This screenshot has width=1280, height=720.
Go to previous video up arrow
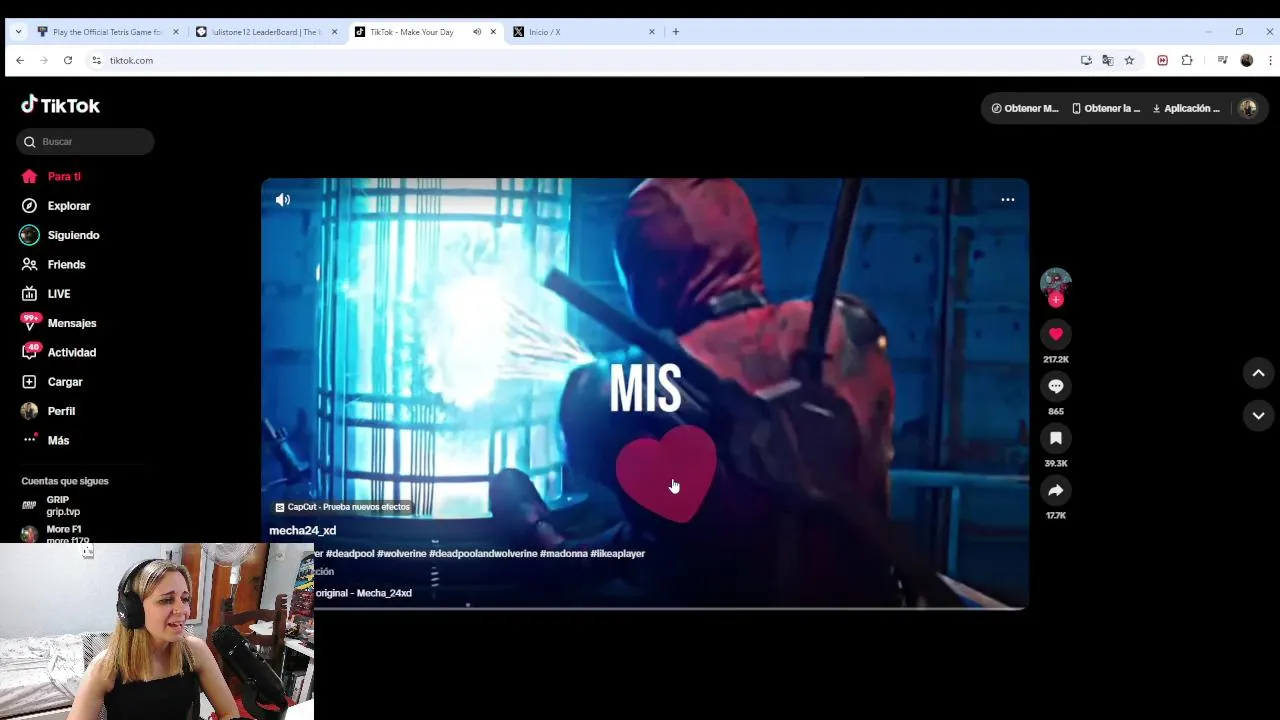[1258, 373]
